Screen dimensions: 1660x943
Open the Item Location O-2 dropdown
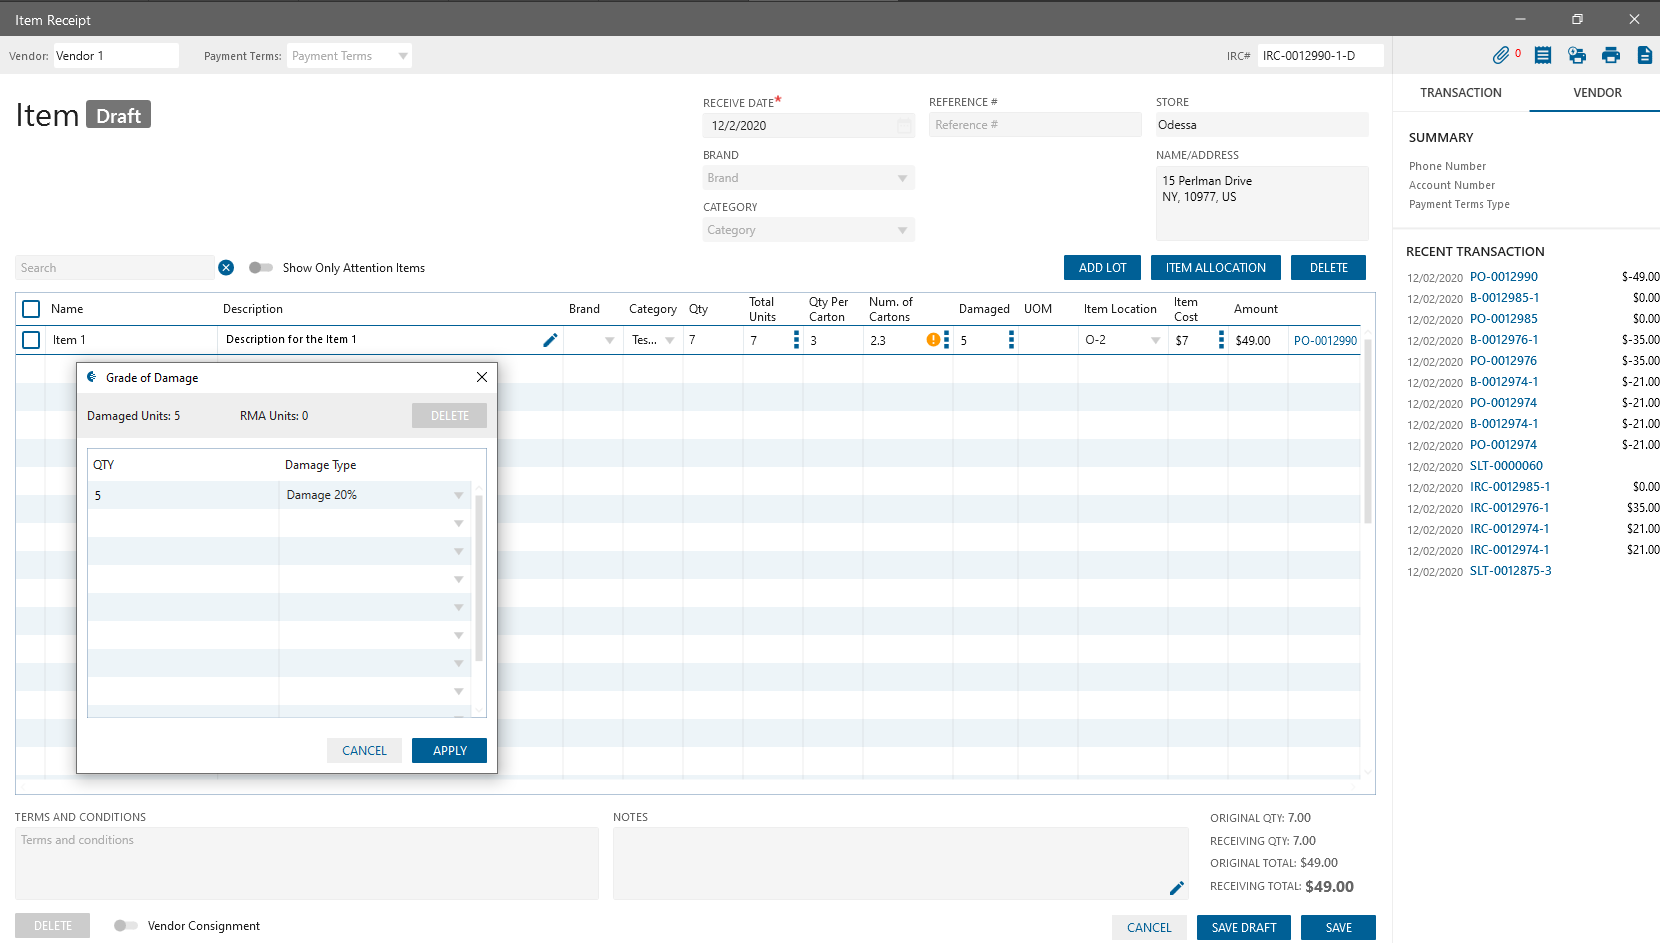1155,341
